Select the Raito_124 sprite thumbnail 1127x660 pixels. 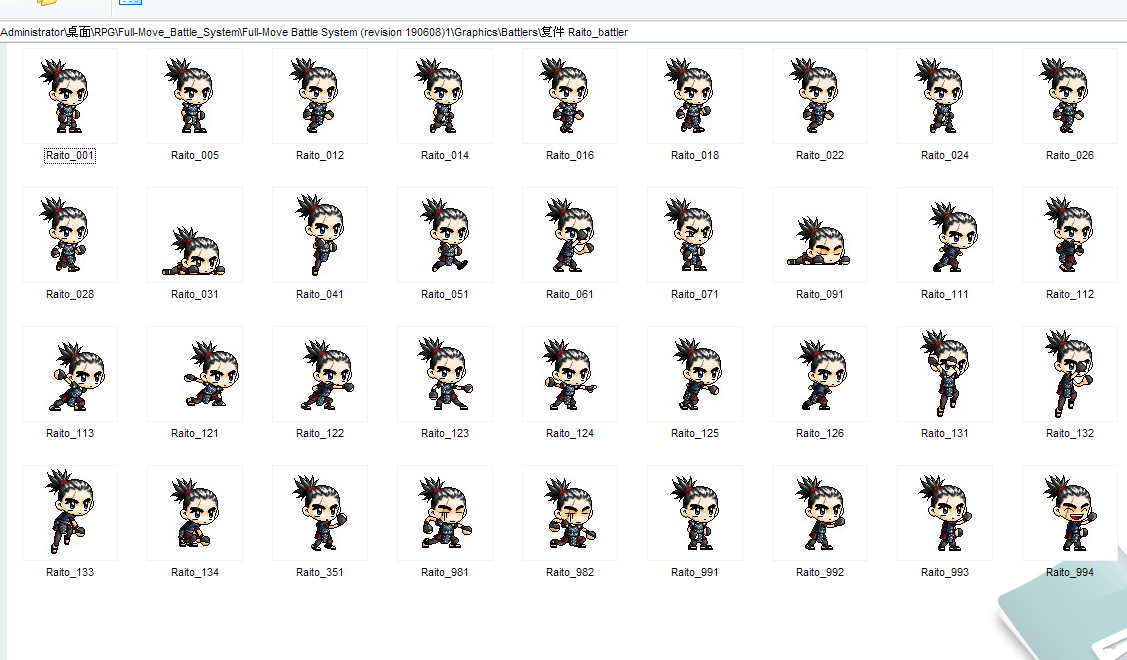point(570,374)
